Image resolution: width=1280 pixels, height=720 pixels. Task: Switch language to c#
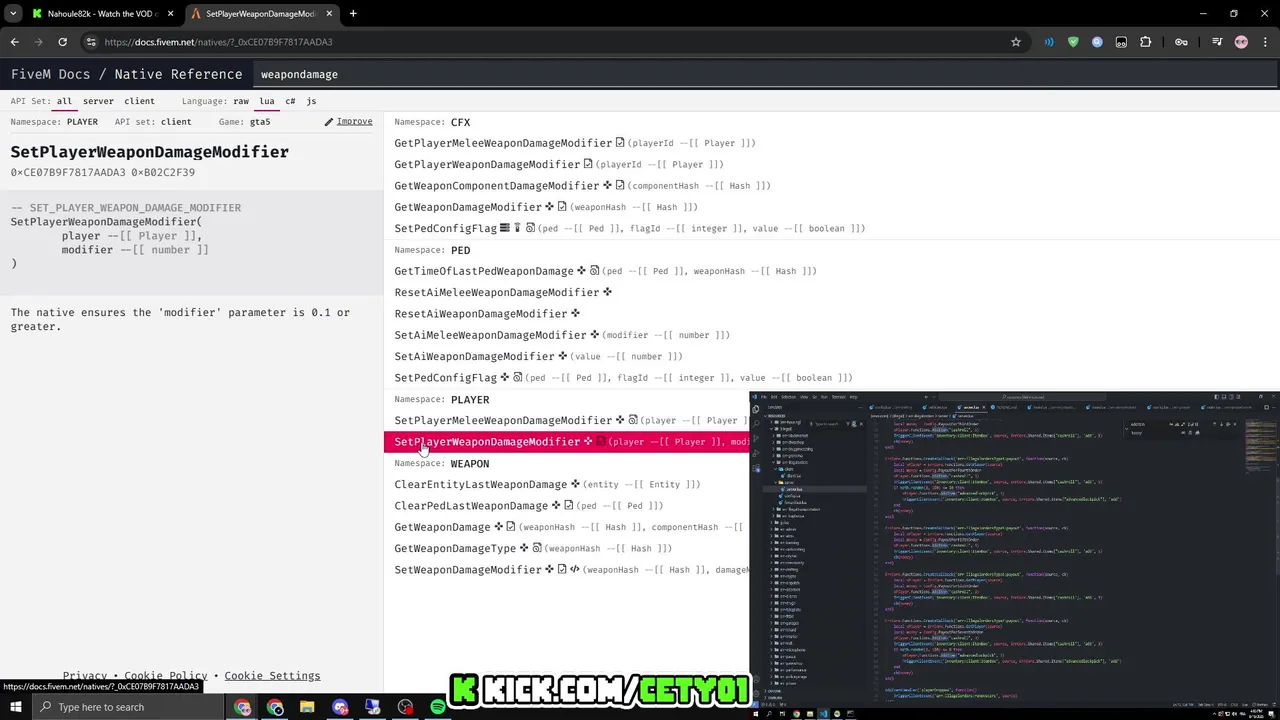click(x=290, y=101)
